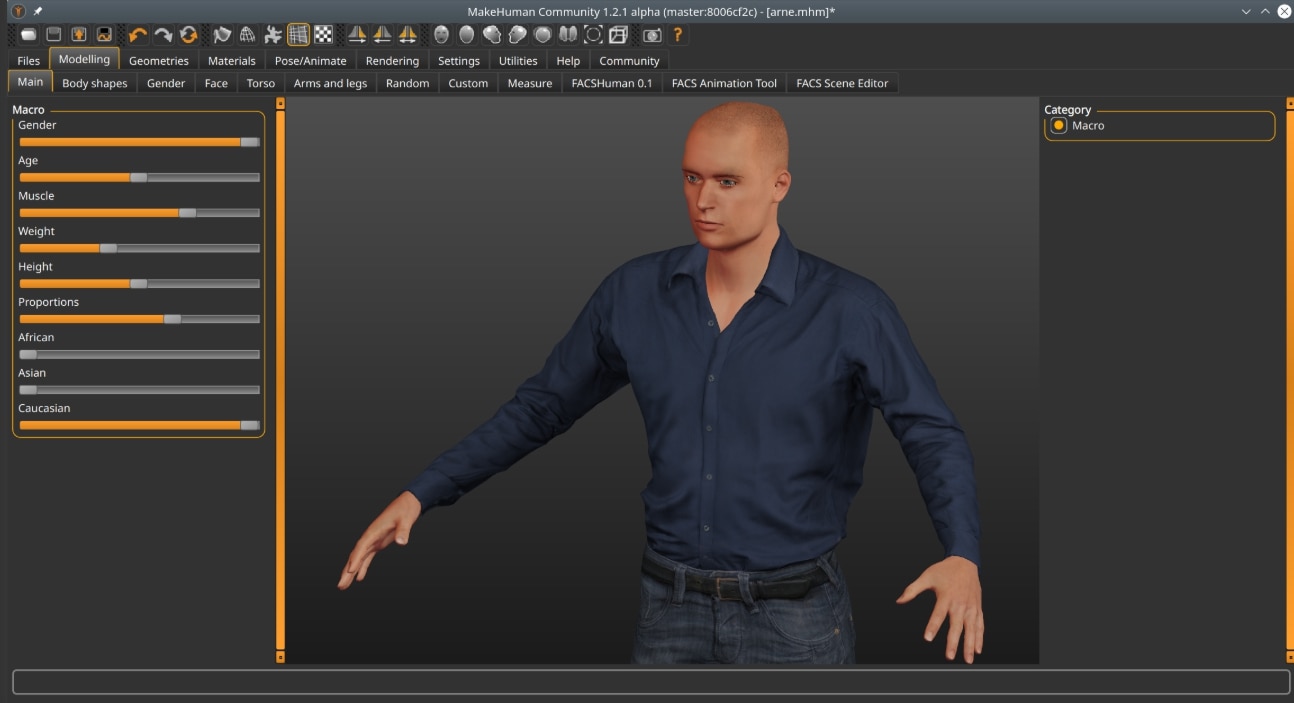The height and width of the screenshot is (703, 1294).
Task: Open the Help tab
Action: pyautogui.click(x=568, y=61)
